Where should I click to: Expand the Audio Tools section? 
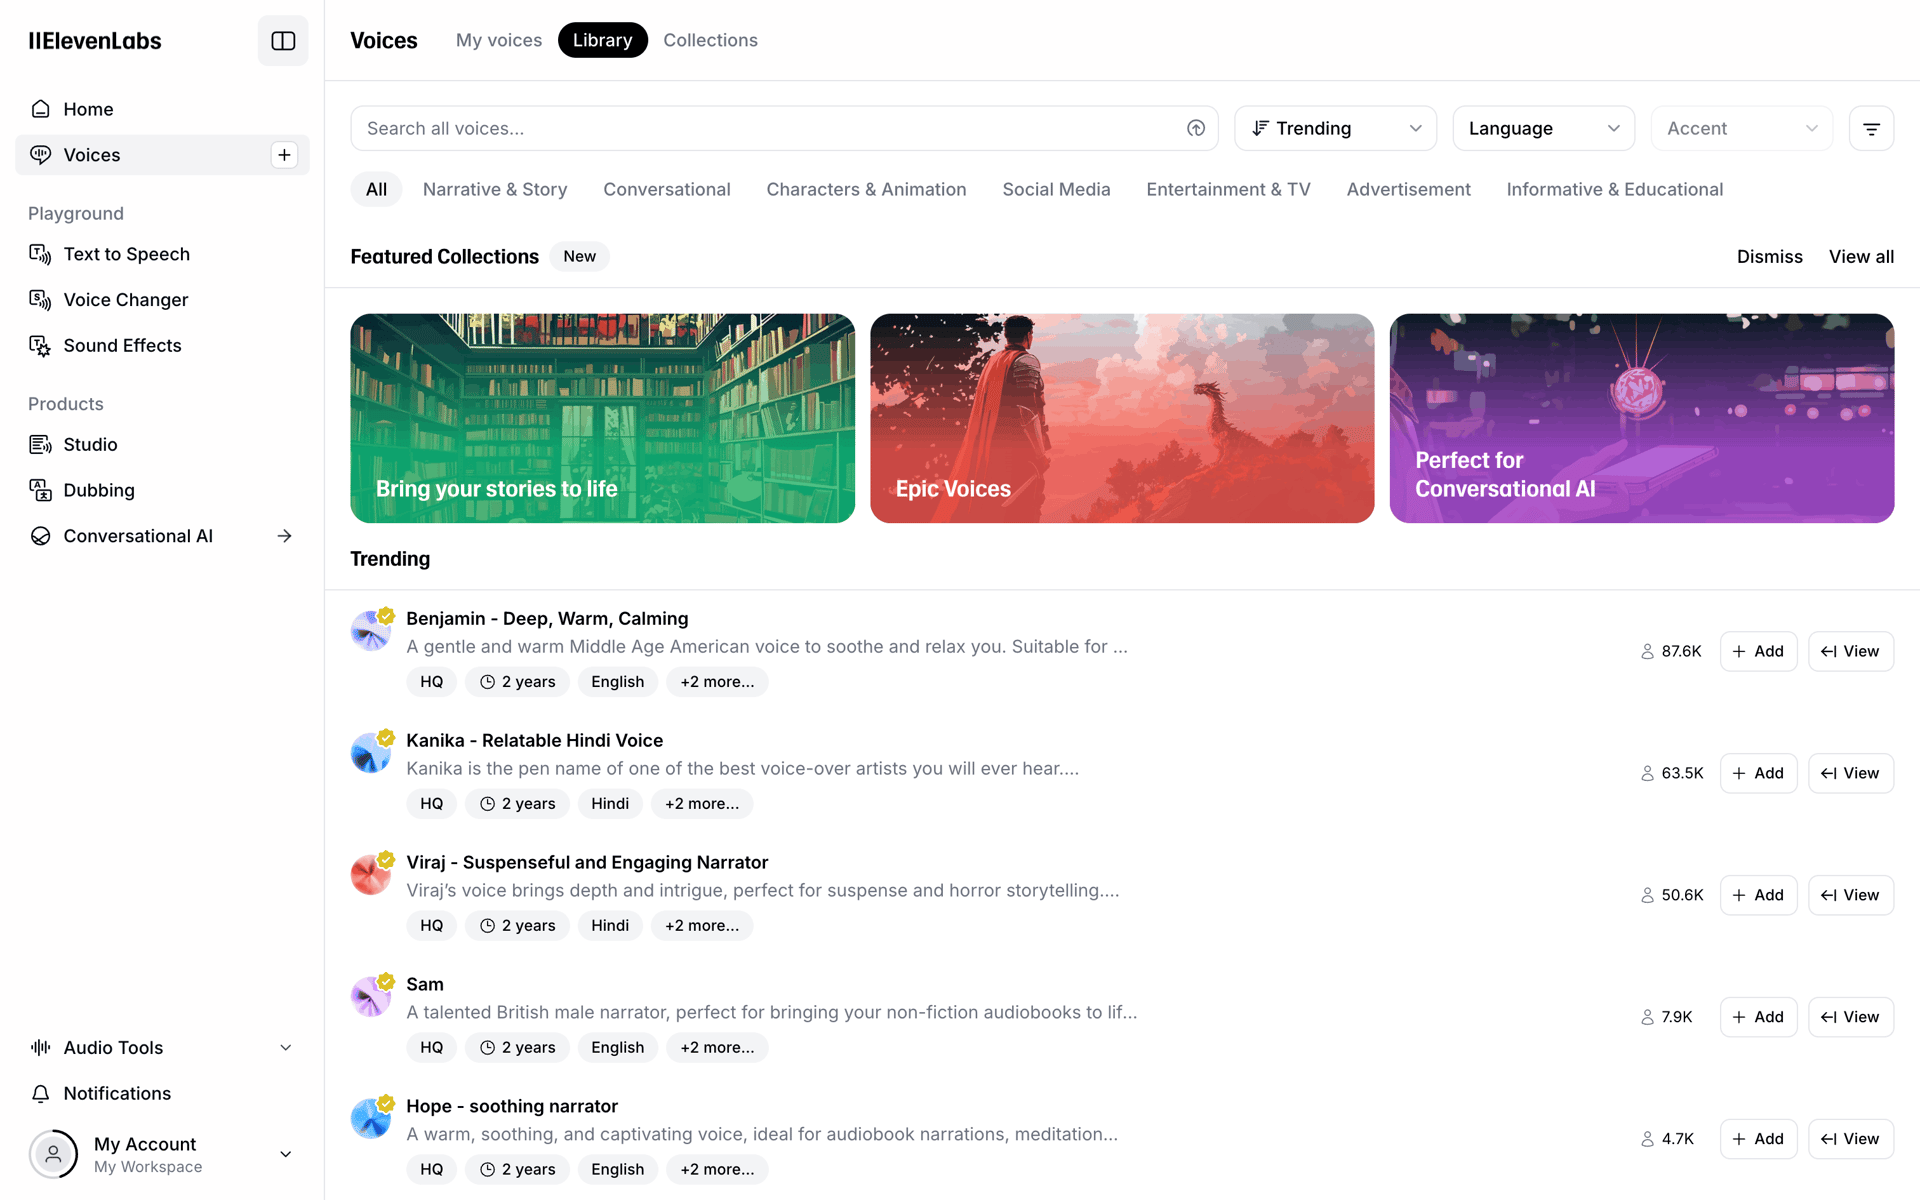(162, 1048)
